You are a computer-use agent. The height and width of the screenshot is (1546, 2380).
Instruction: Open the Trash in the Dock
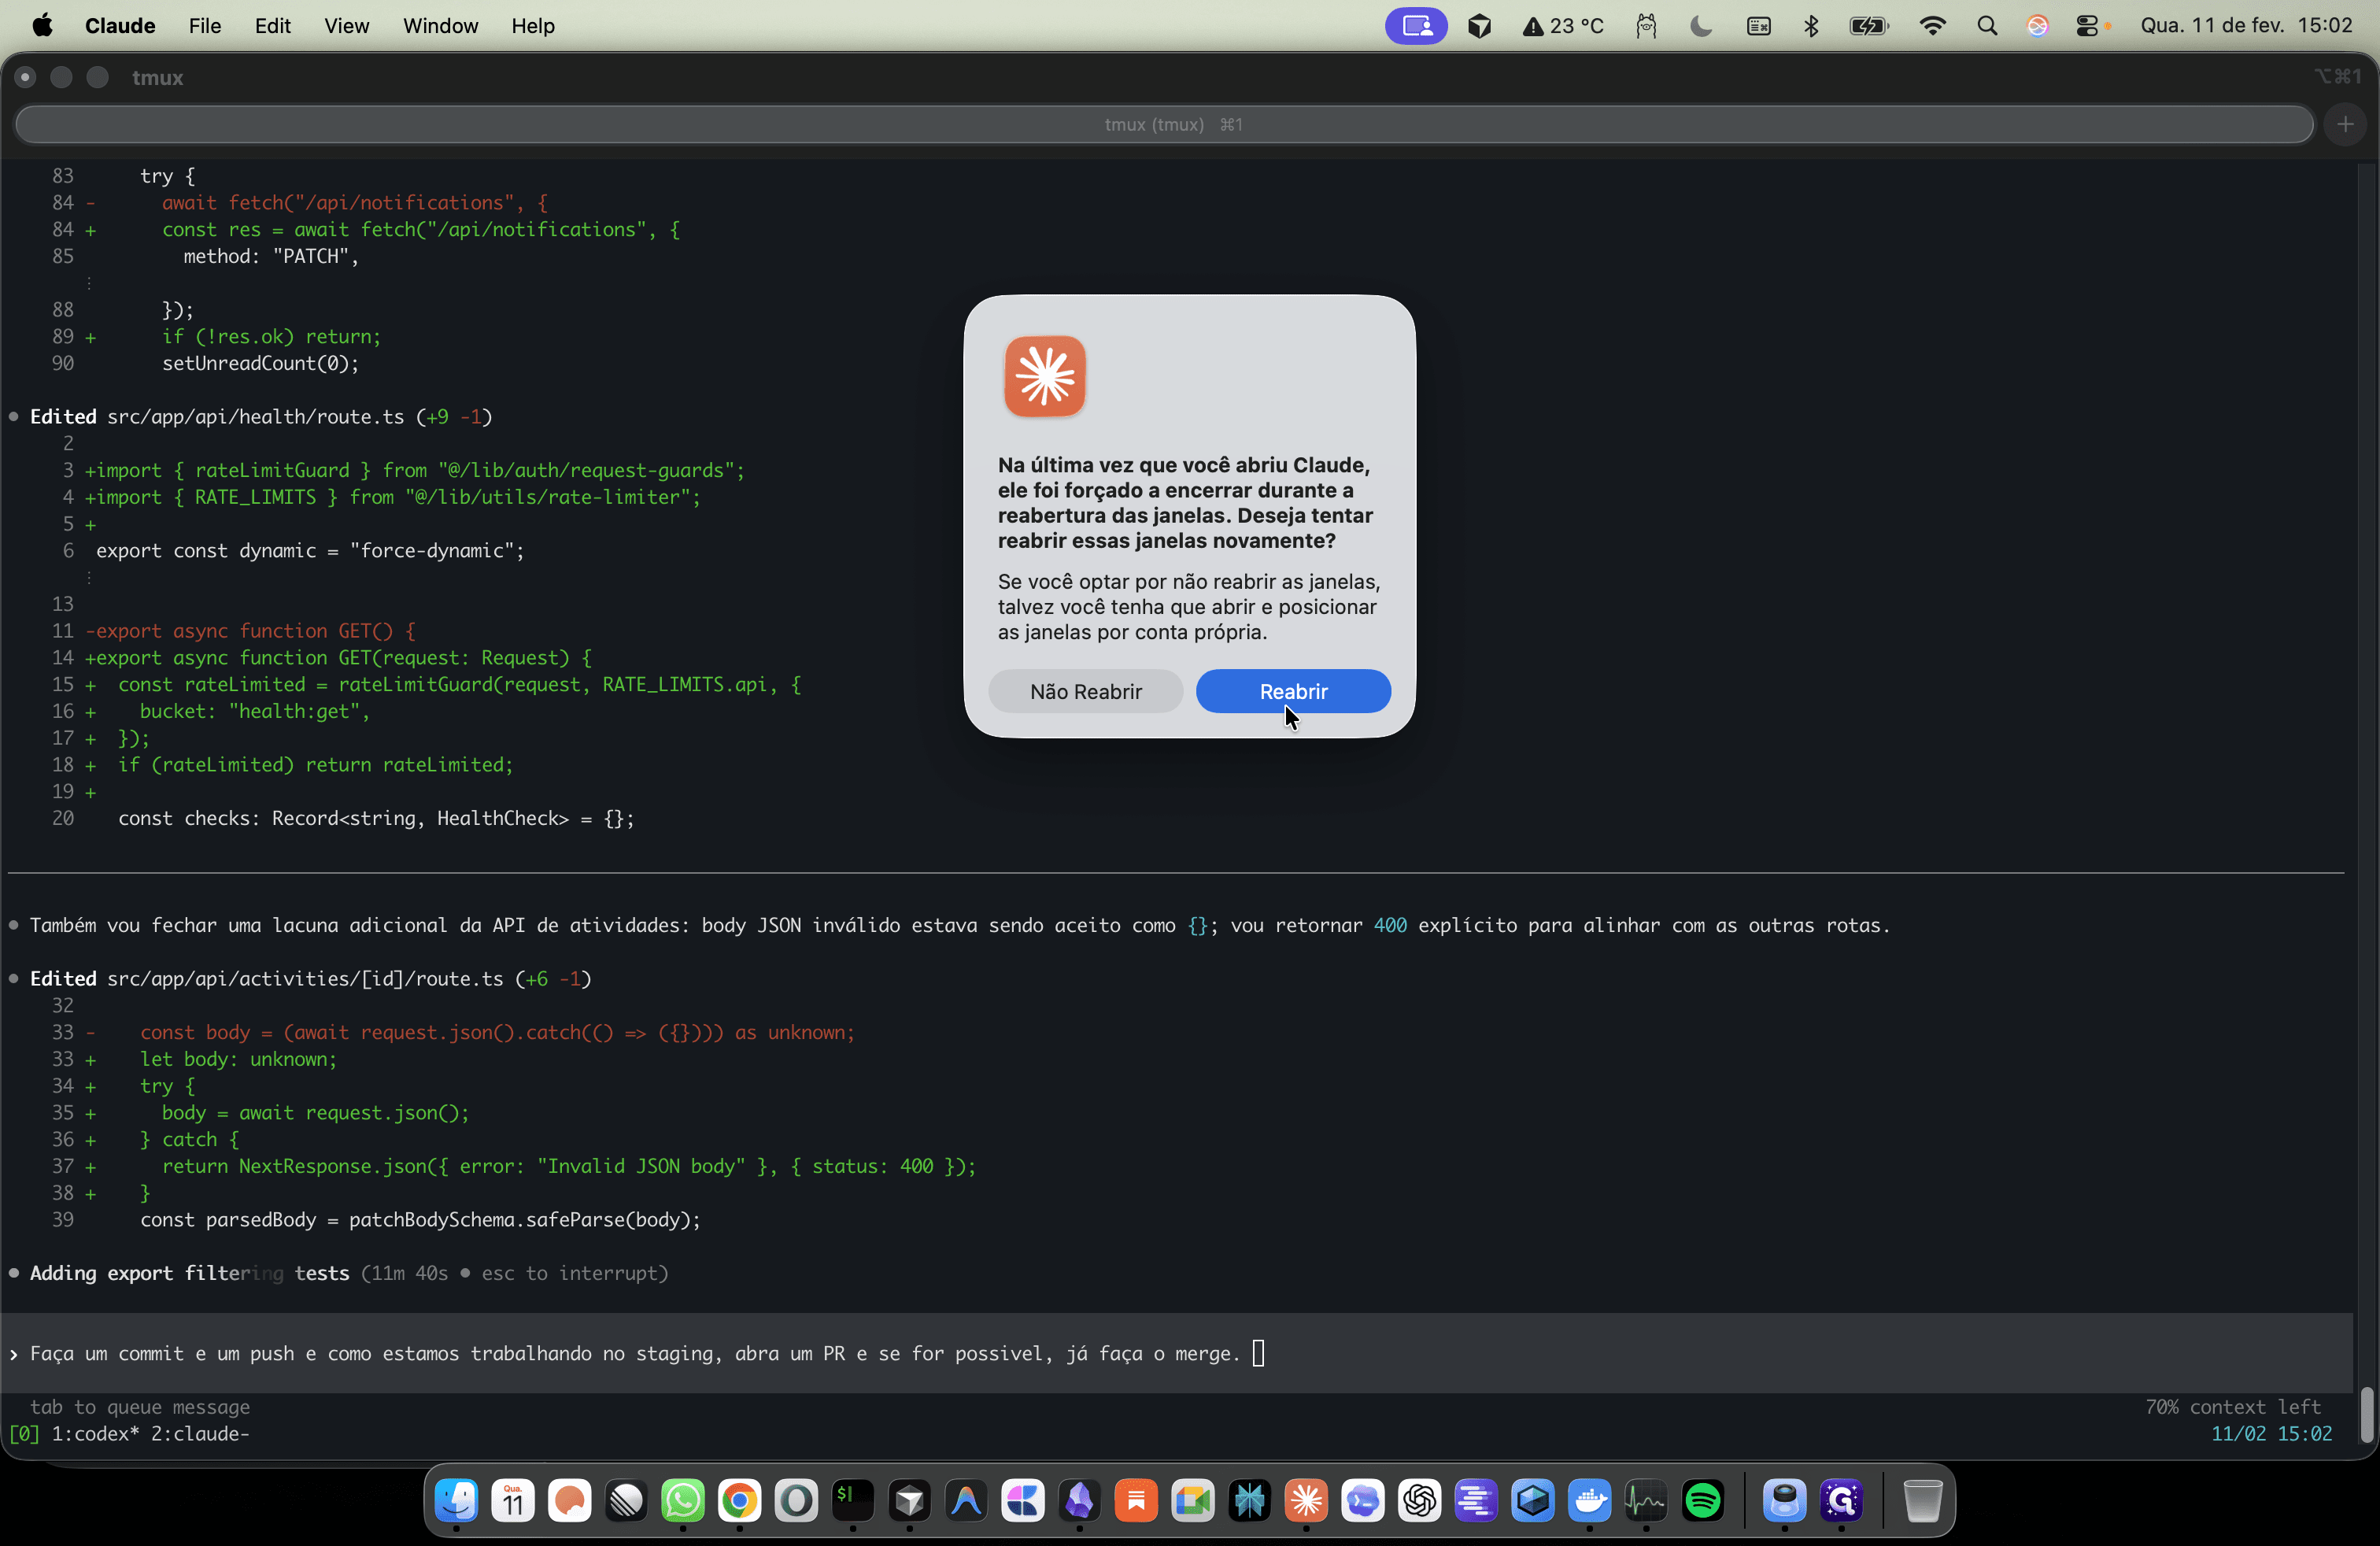pyautogui.click(x=1922, y=1500)
